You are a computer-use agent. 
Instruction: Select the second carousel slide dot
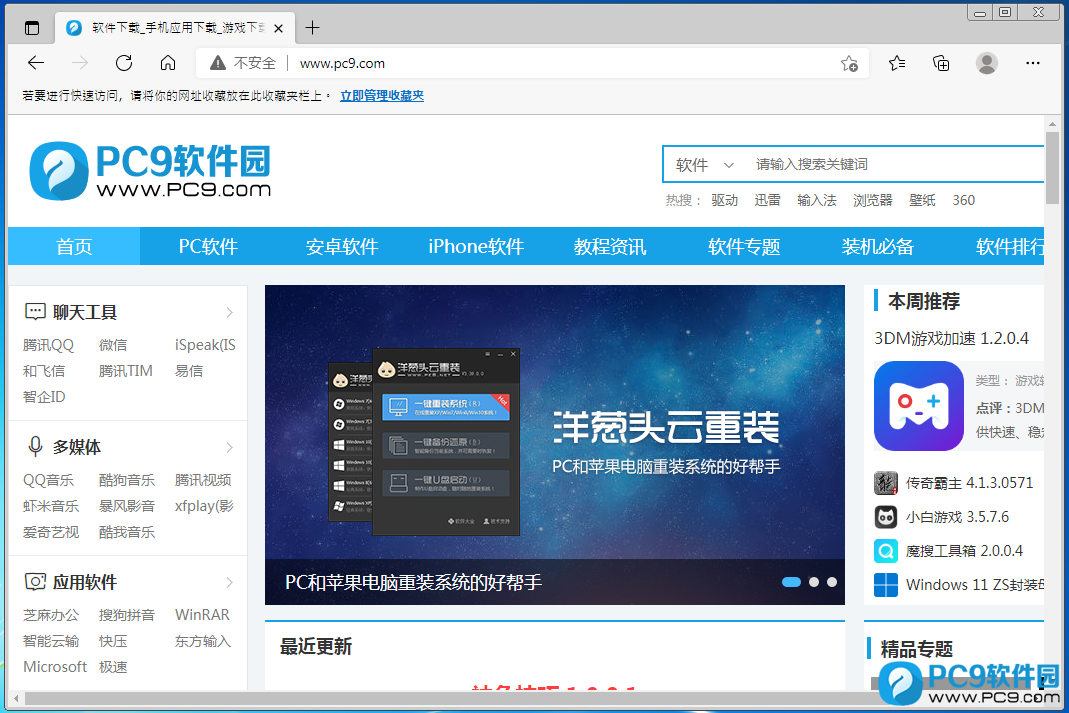click(813, 582)
